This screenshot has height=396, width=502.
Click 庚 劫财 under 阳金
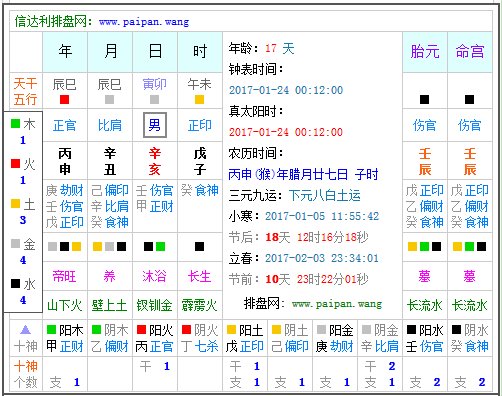(x=335, y=346)
